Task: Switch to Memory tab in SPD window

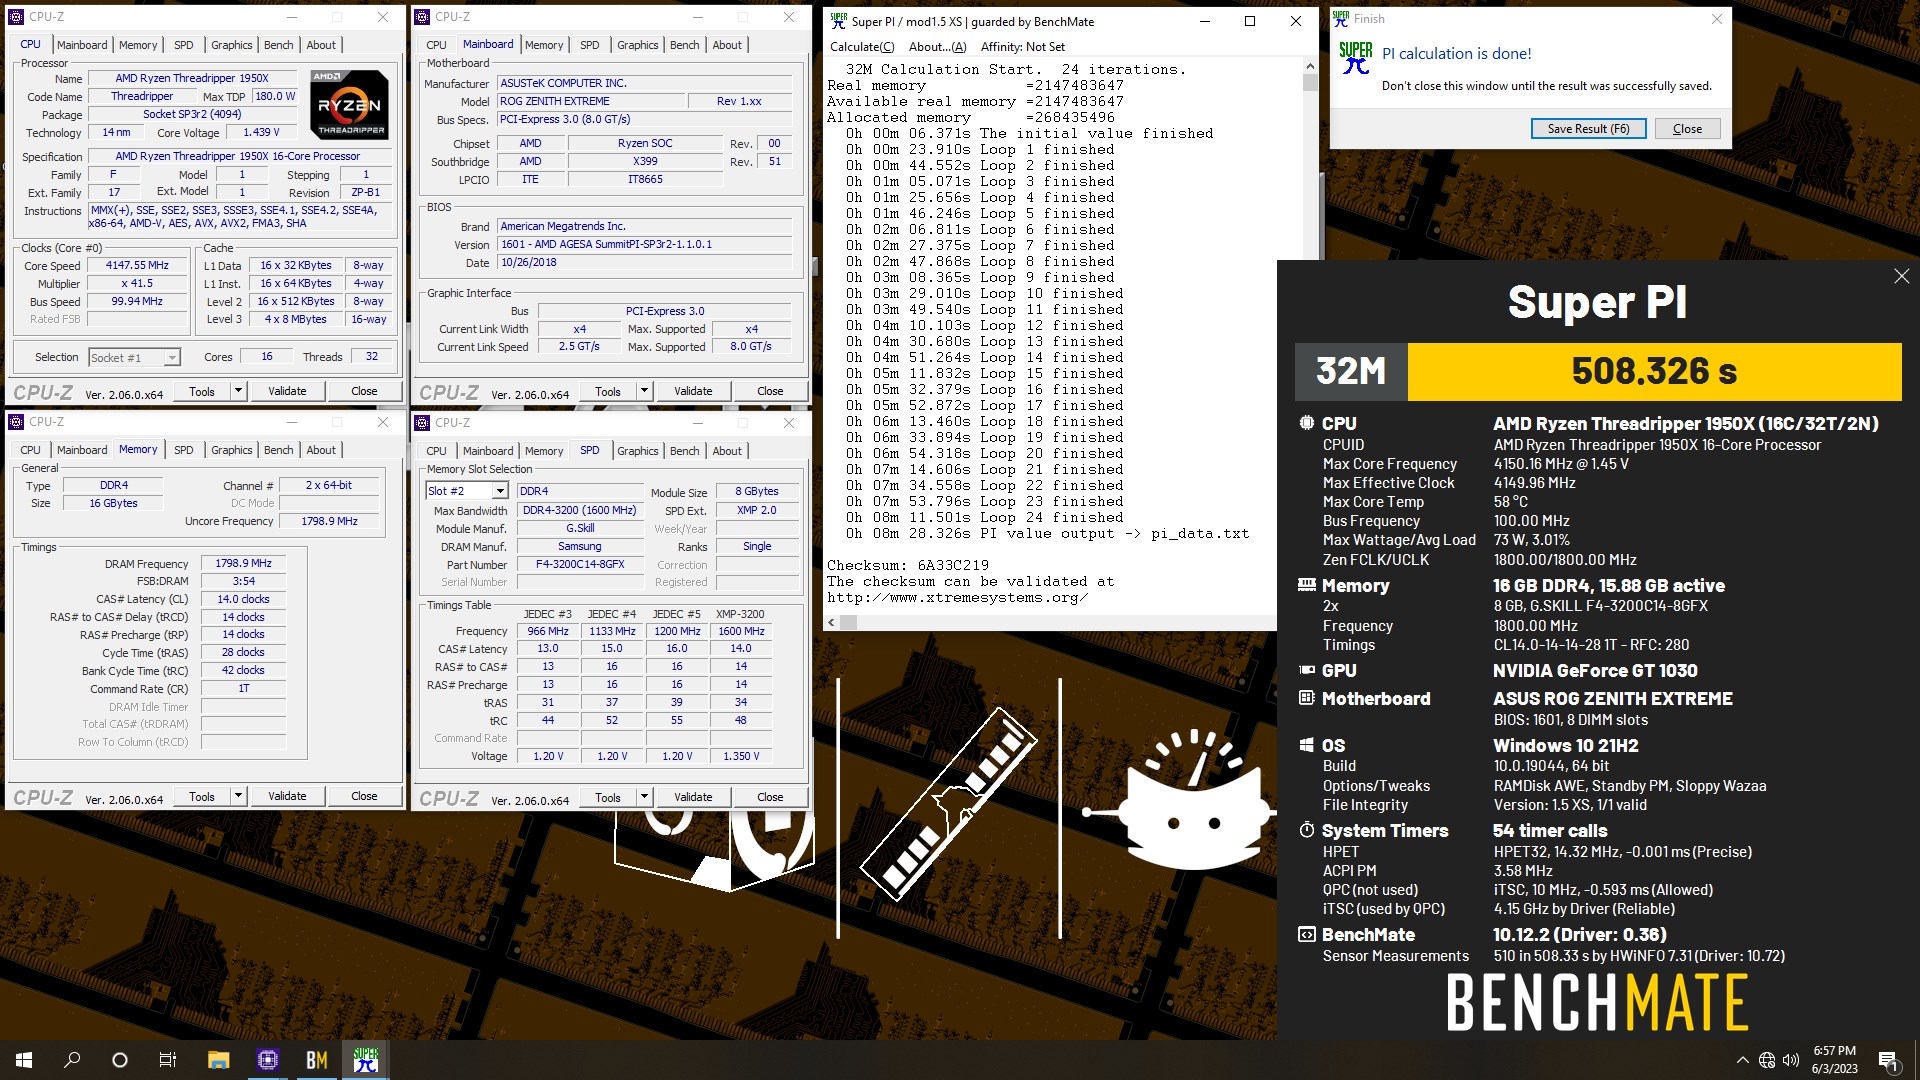Action: 544,451
